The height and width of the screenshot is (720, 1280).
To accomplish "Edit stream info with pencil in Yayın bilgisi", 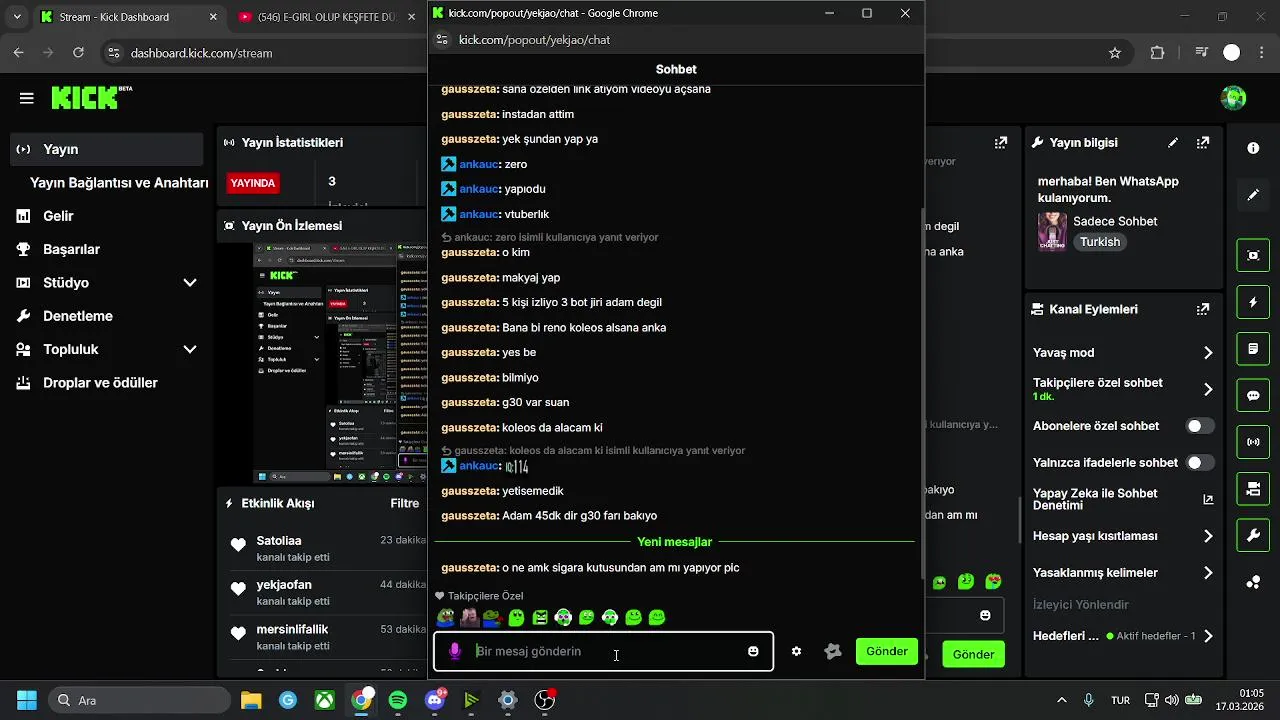I will 1173,143.
